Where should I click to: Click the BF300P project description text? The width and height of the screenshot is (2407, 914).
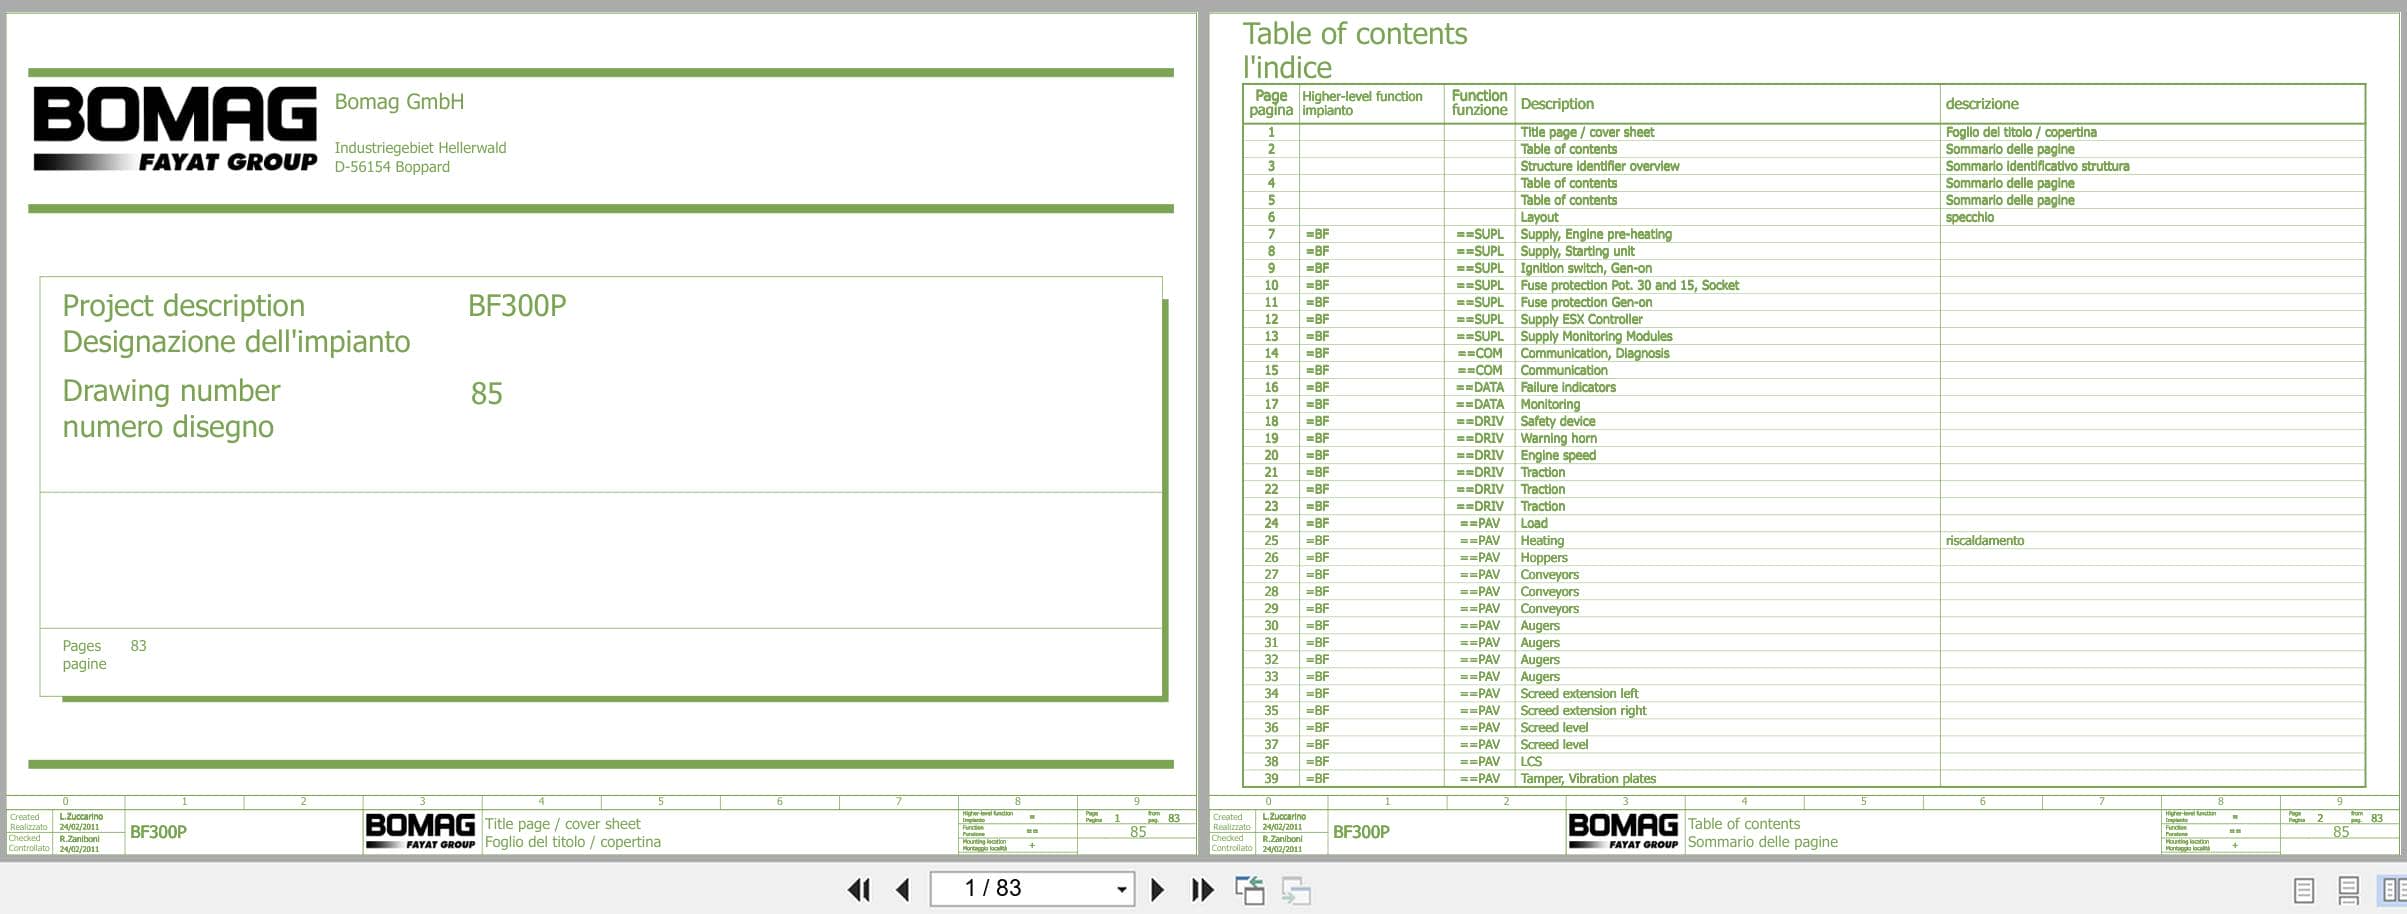[517, 306]
